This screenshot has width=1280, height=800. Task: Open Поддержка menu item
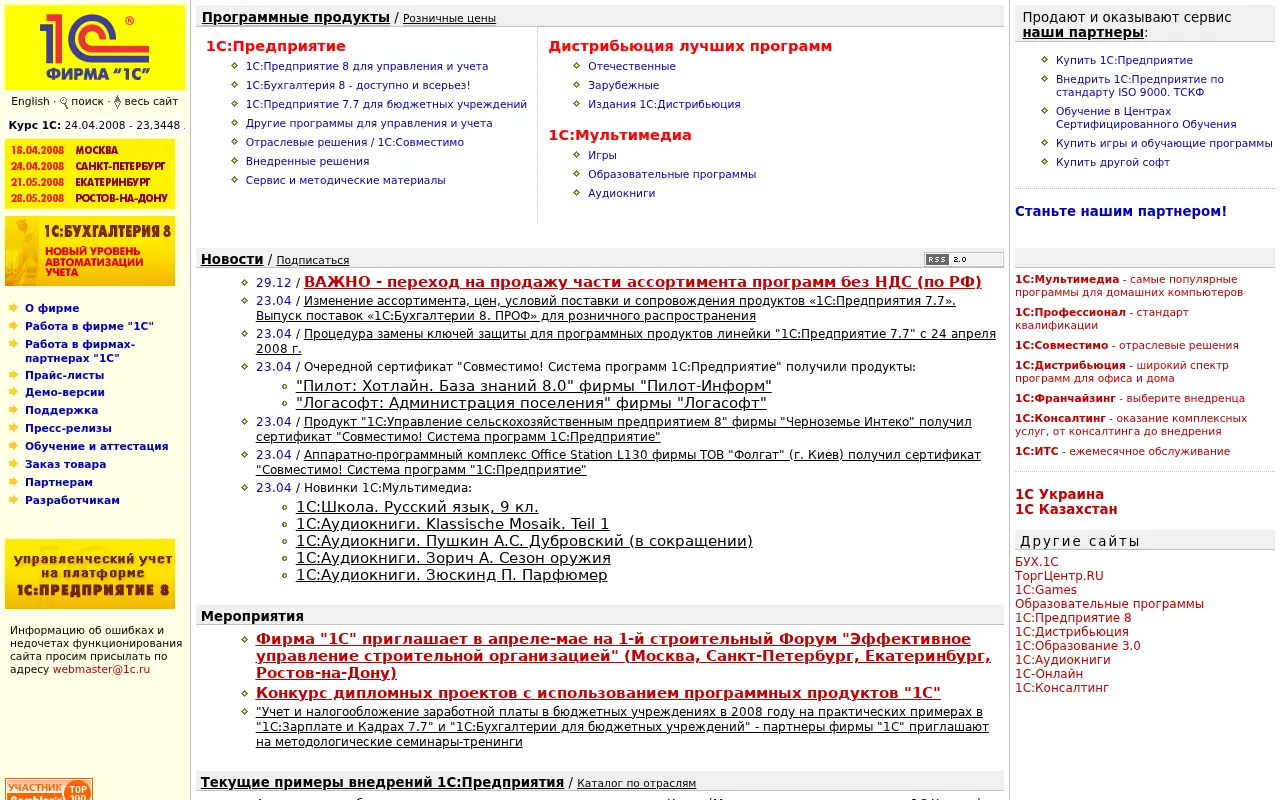click(62, 411)
